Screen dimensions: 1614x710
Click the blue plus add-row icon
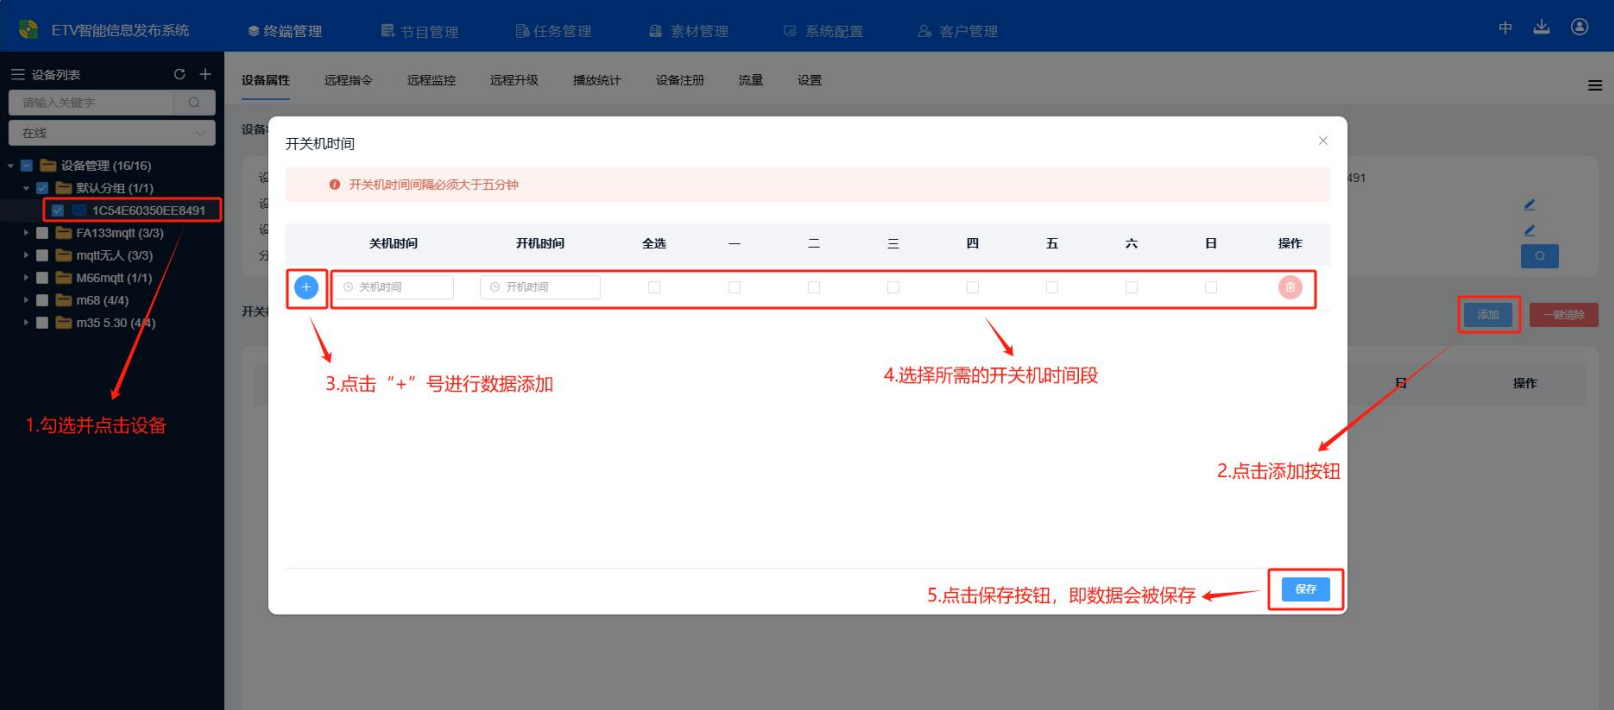point(306,287)
